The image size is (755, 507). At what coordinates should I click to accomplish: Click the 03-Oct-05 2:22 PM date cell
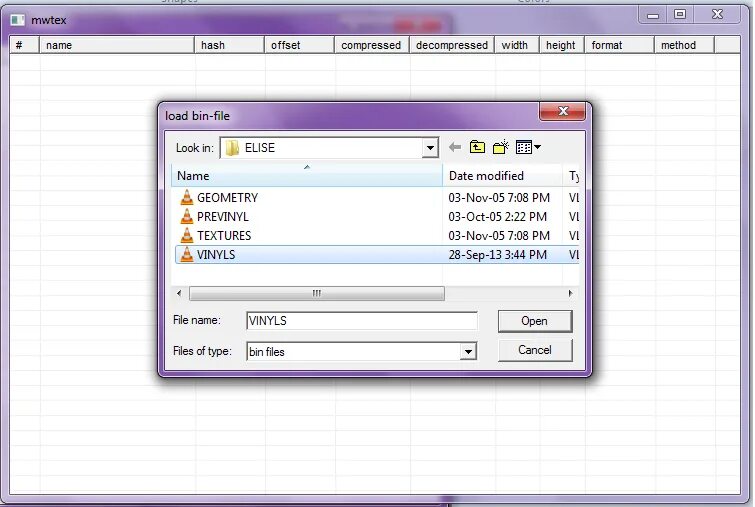[x=497, y=217]
